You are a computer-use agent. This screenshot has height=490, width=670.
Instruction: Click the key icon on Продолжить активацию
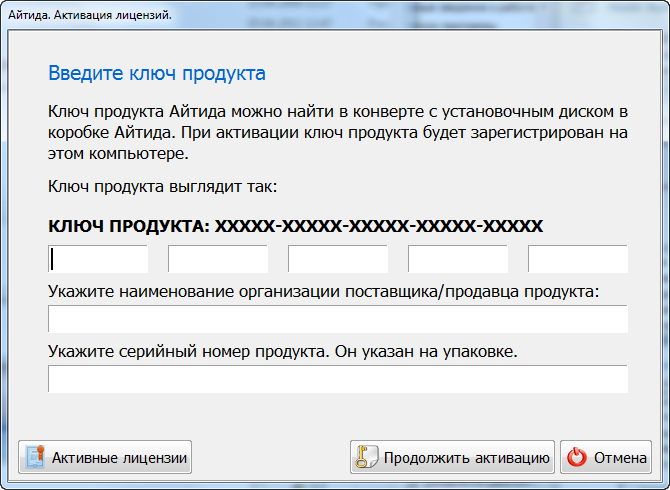(x=366, y=457)
